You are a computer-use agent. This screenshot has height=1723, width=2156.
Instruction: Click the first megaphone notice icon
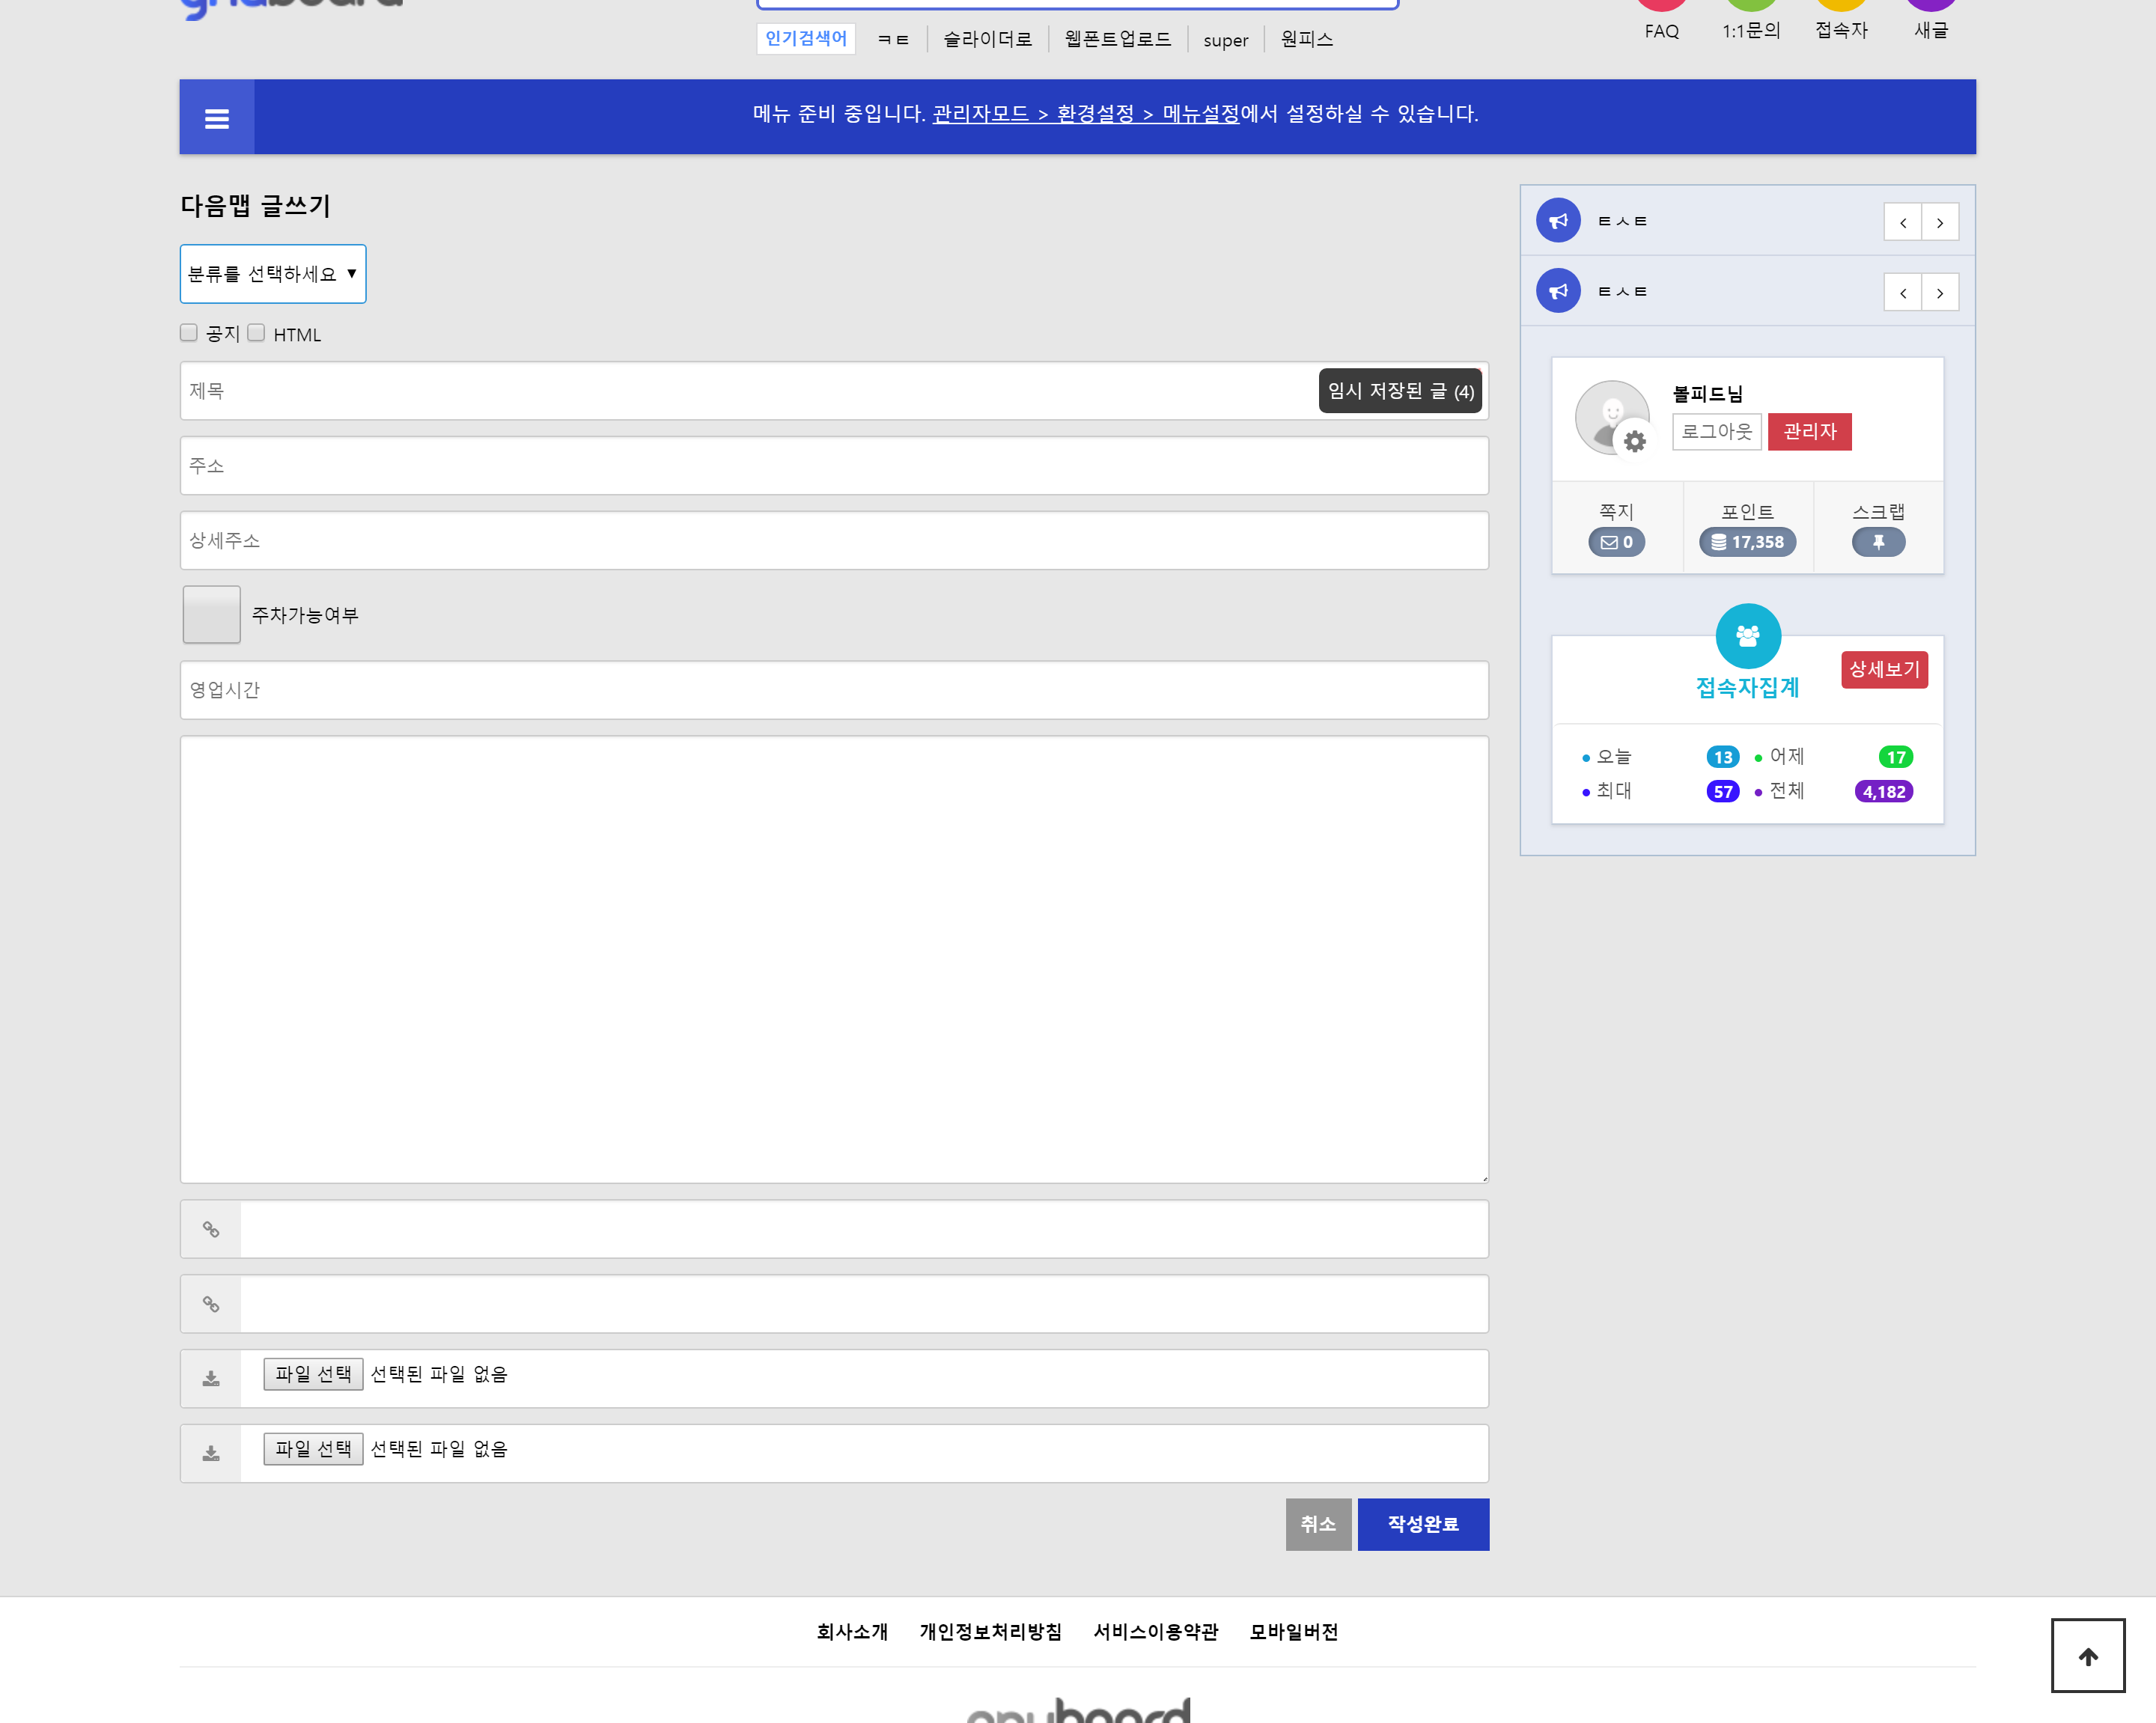1558,221
